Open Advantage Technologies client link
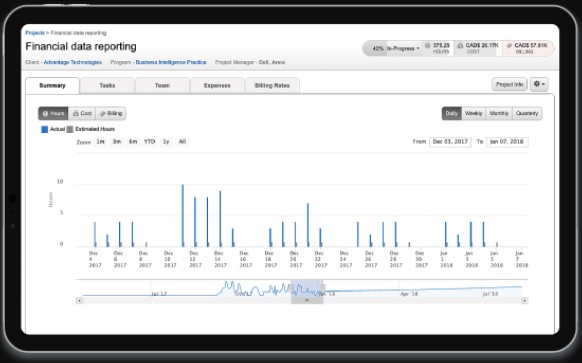The width and height of the screenshot is (582, 363). [x=73, y=62]
